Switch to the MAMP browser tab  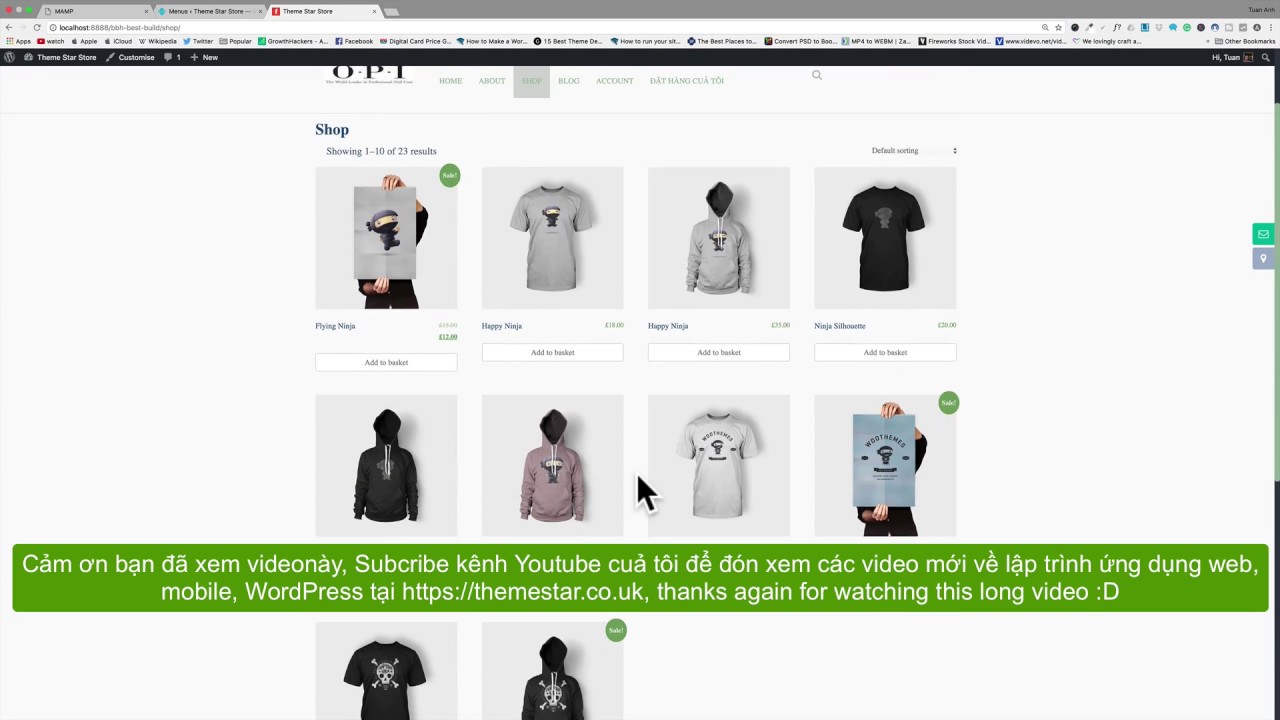95,11
